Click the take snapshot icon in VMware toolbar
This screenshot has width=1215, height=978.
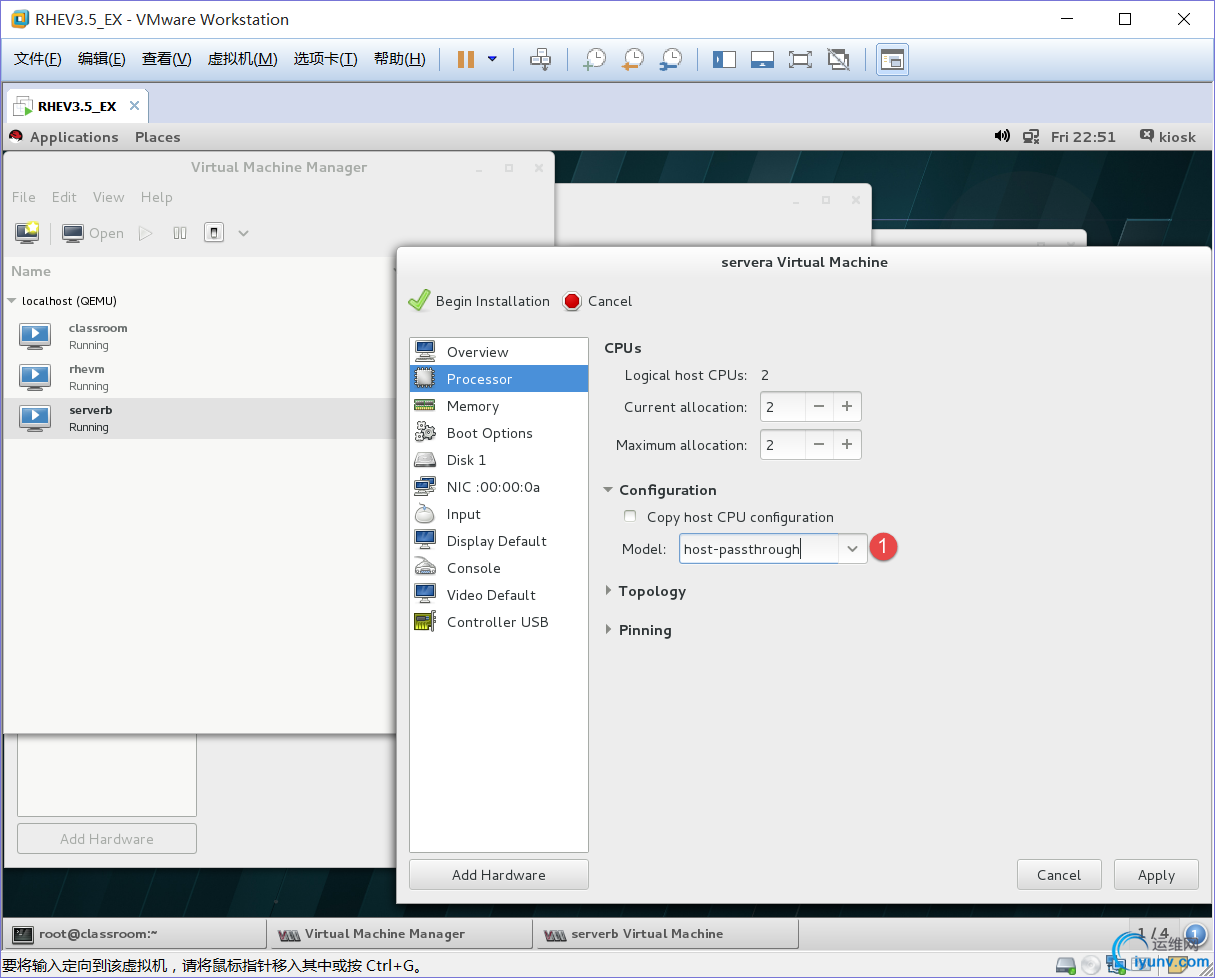pos(595,60)
